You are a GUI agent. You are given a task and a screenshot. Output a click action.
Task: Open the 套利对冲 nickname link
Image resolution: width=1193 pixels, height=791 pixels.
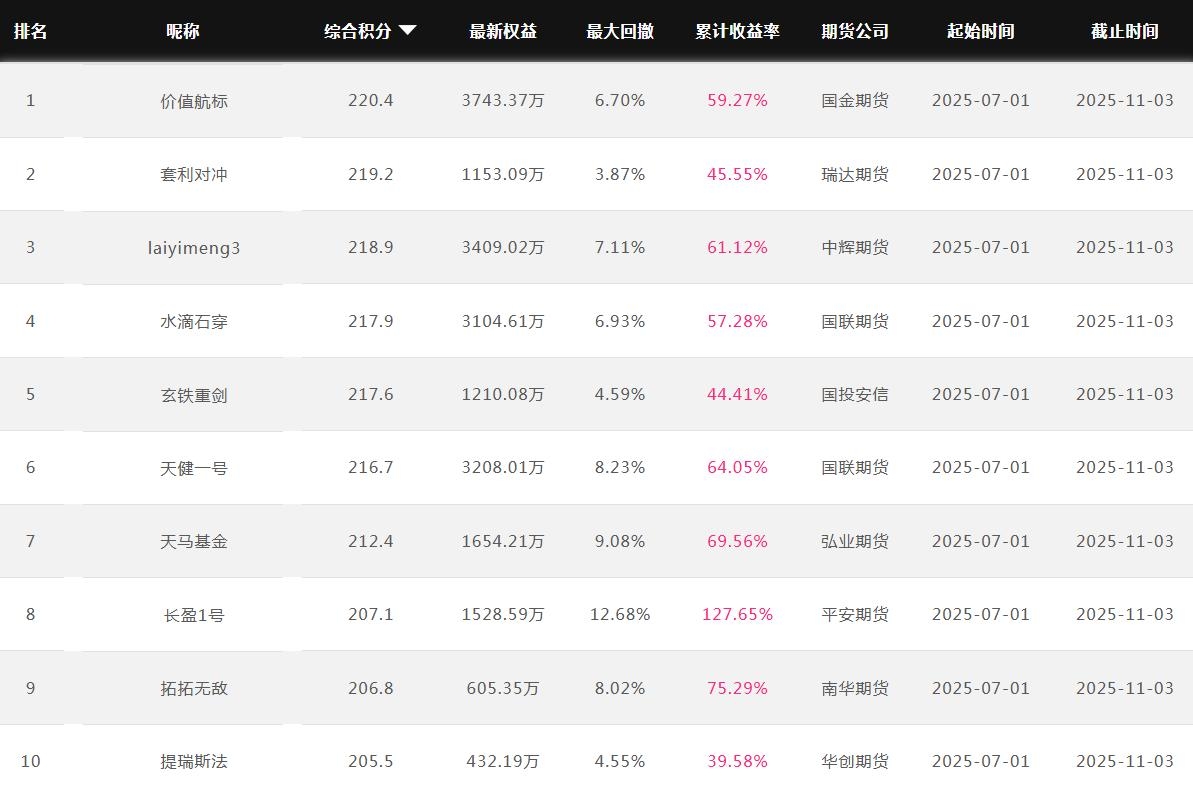tap(194, 174)
